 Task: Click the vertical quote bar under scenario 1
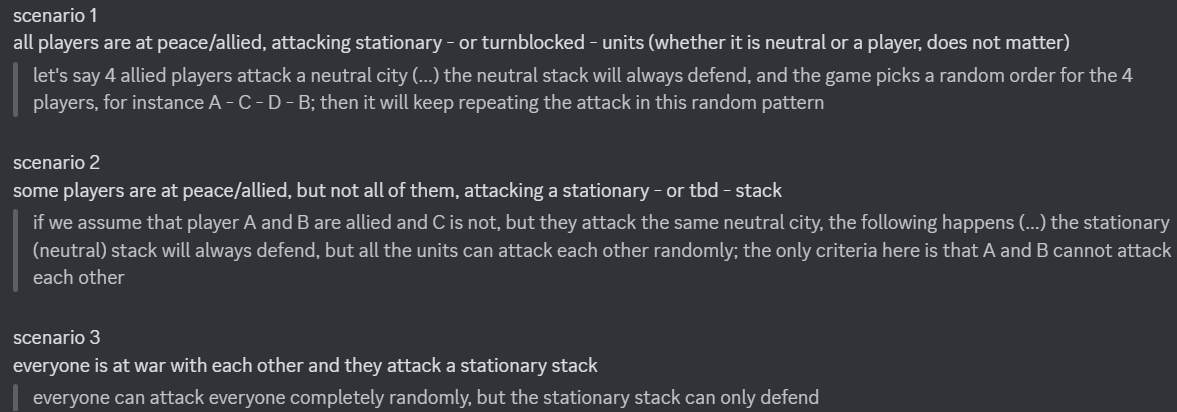(x=15, y=89)
